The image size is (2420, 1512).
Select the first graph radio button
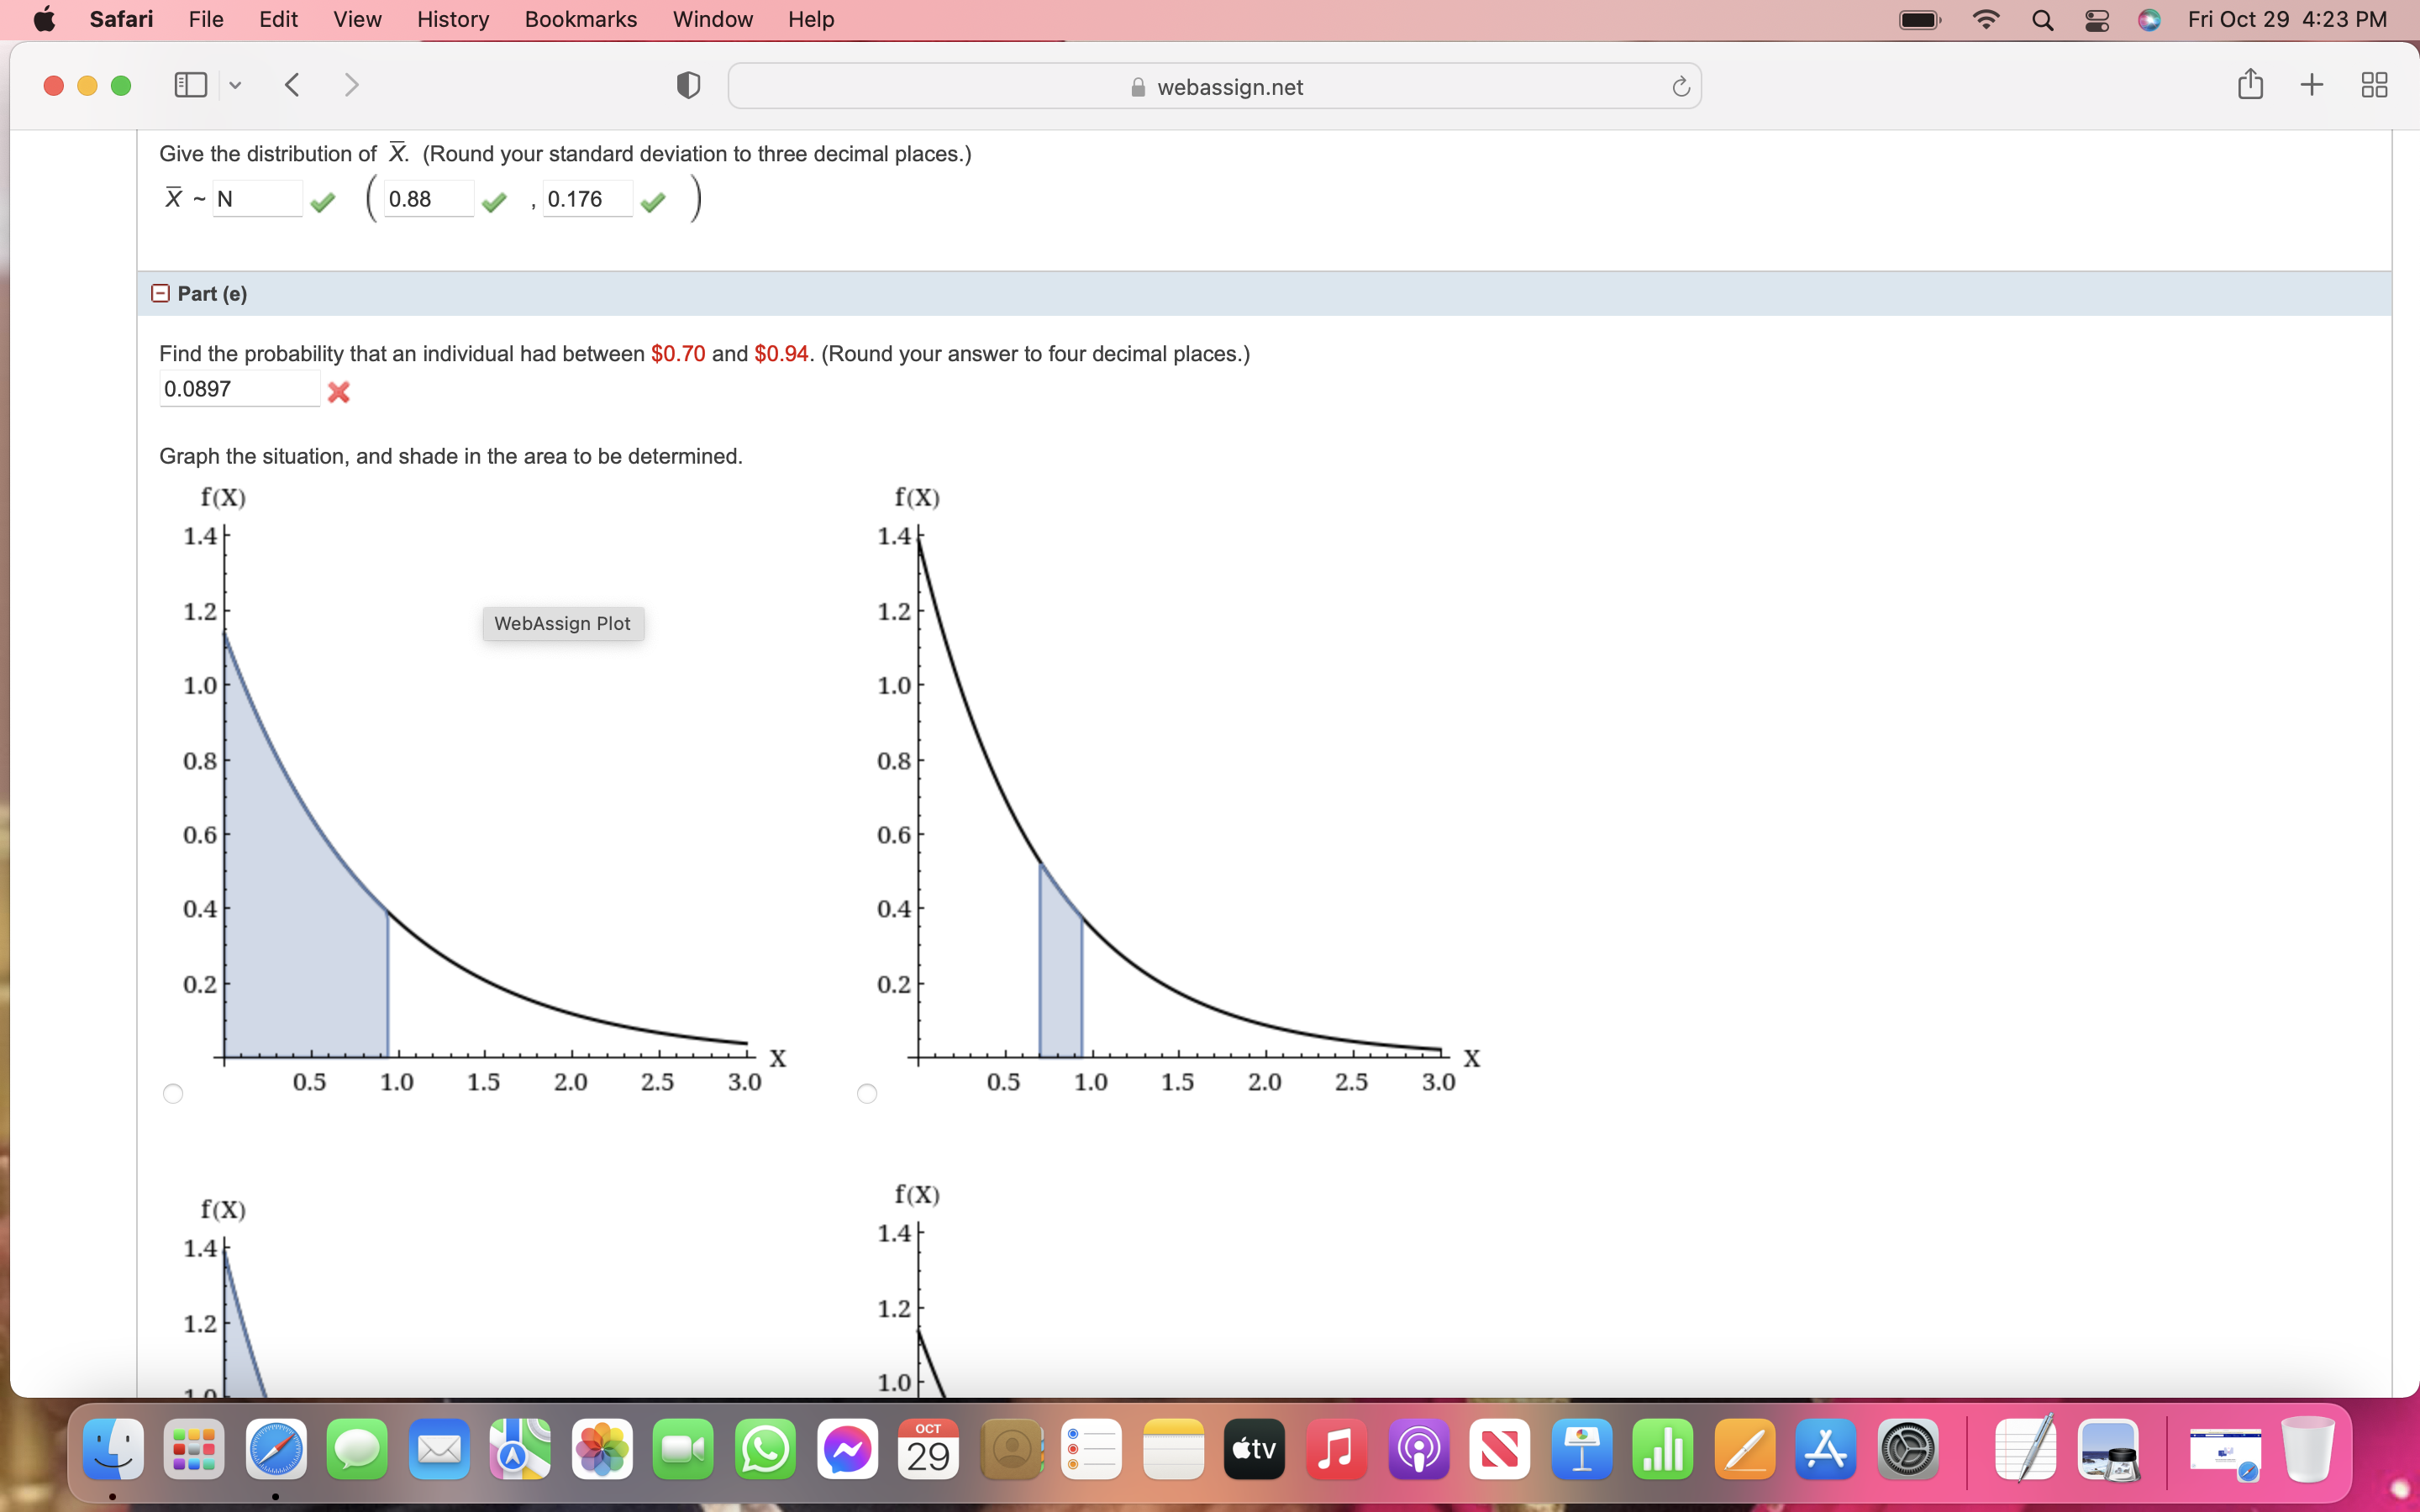point(173,1093)
